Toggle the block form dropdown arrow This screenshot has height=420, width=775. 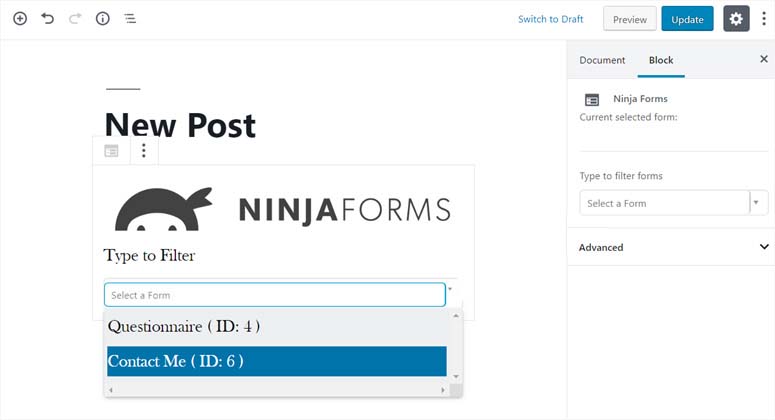(450, 289)
